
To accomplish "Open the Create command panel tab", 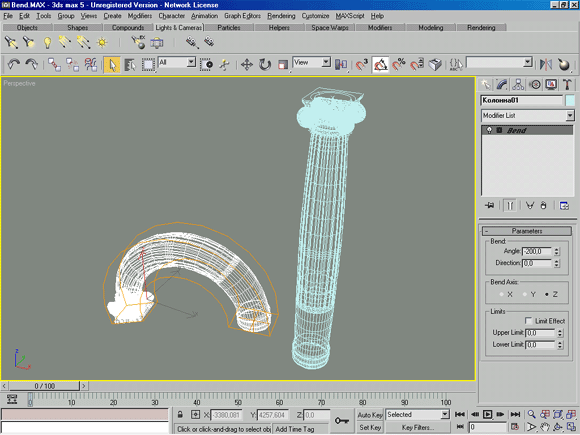I will (485, 85).
